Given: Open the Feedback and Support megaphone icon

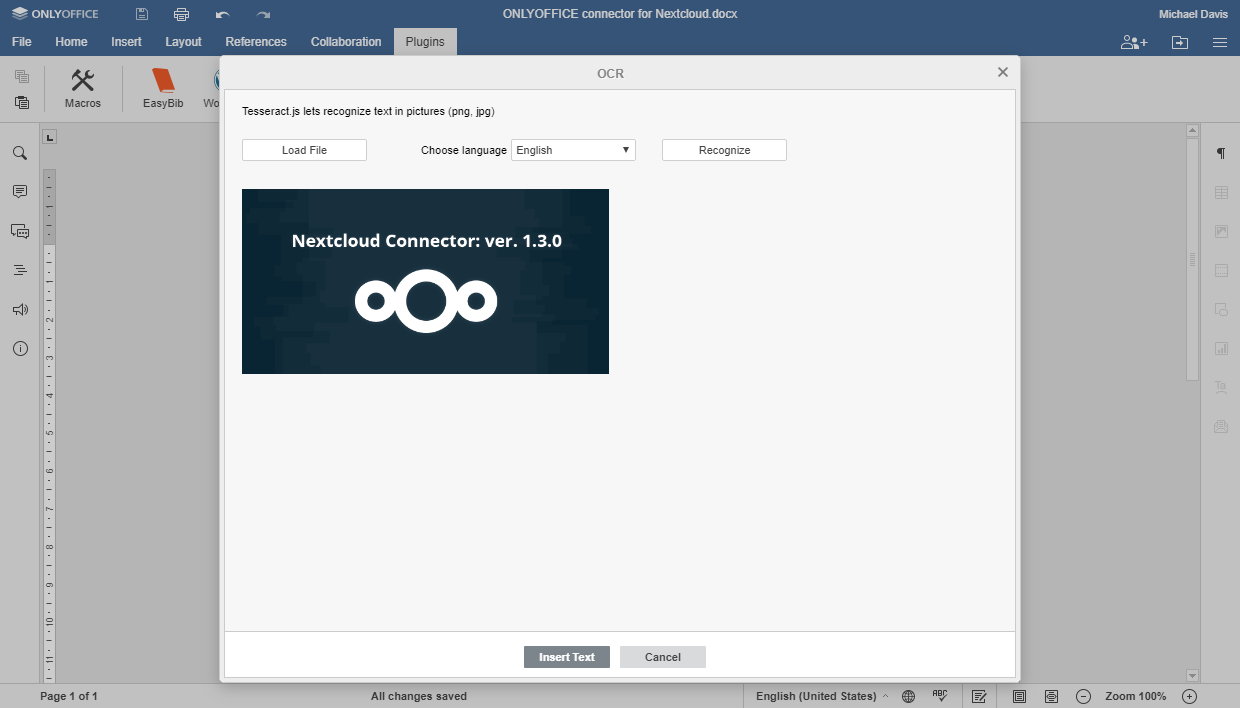Looking at the screenshot, I should tap(20, 310).
